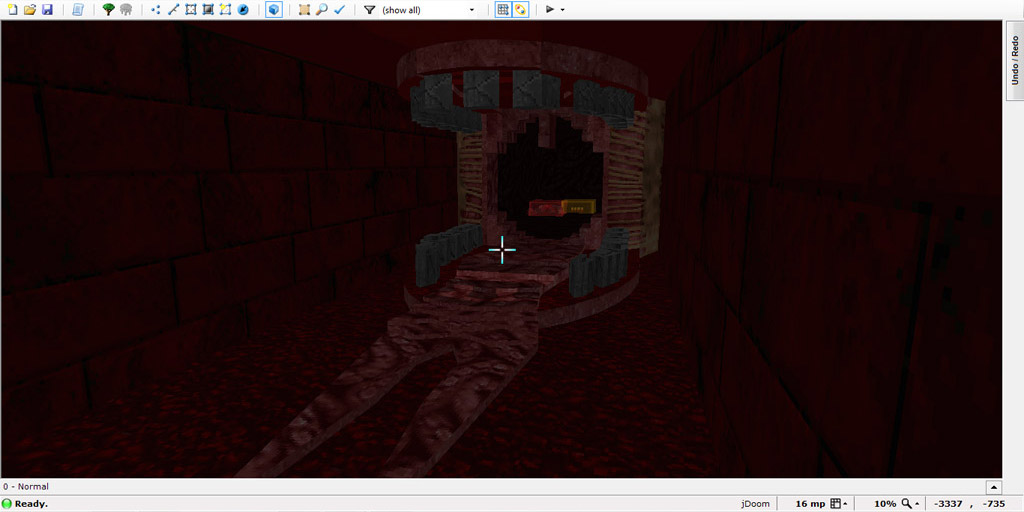1024x512 pixels.
Task: Click the -3337 X coordinate readout
Action: click(x=947, y=504)
